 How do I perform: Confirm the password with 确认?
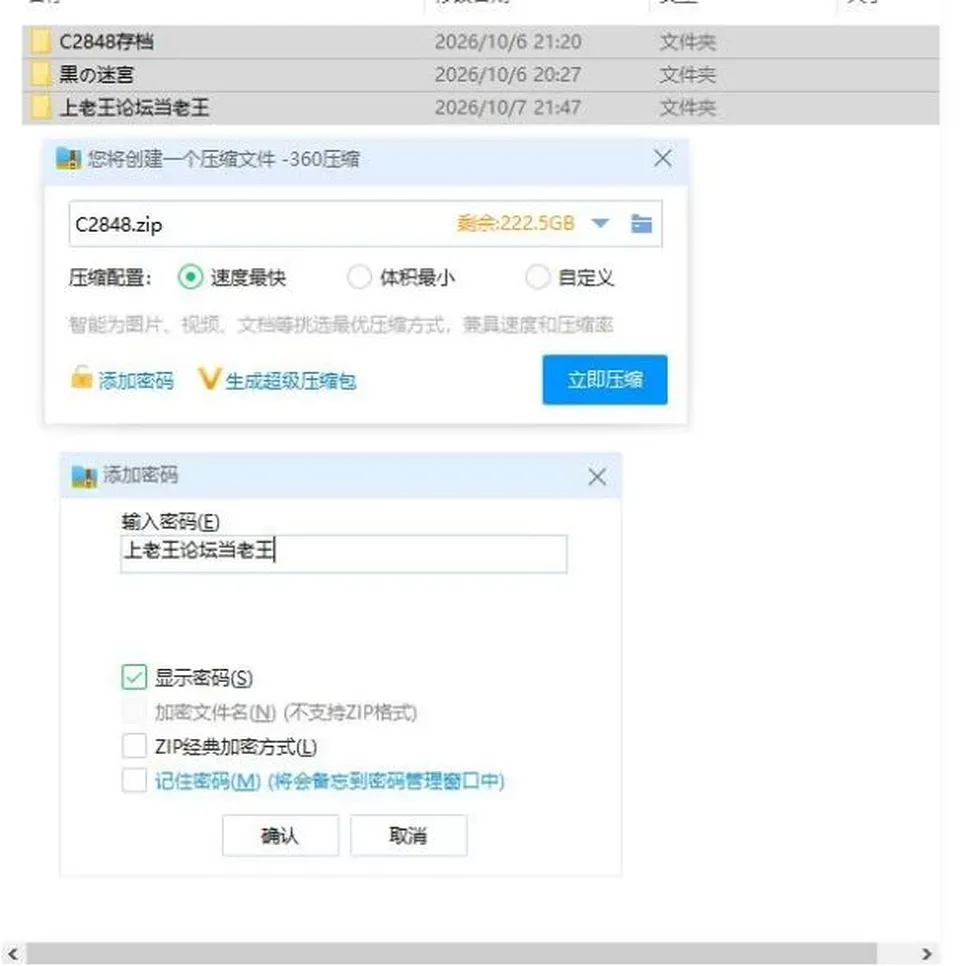tap(280, 835)
